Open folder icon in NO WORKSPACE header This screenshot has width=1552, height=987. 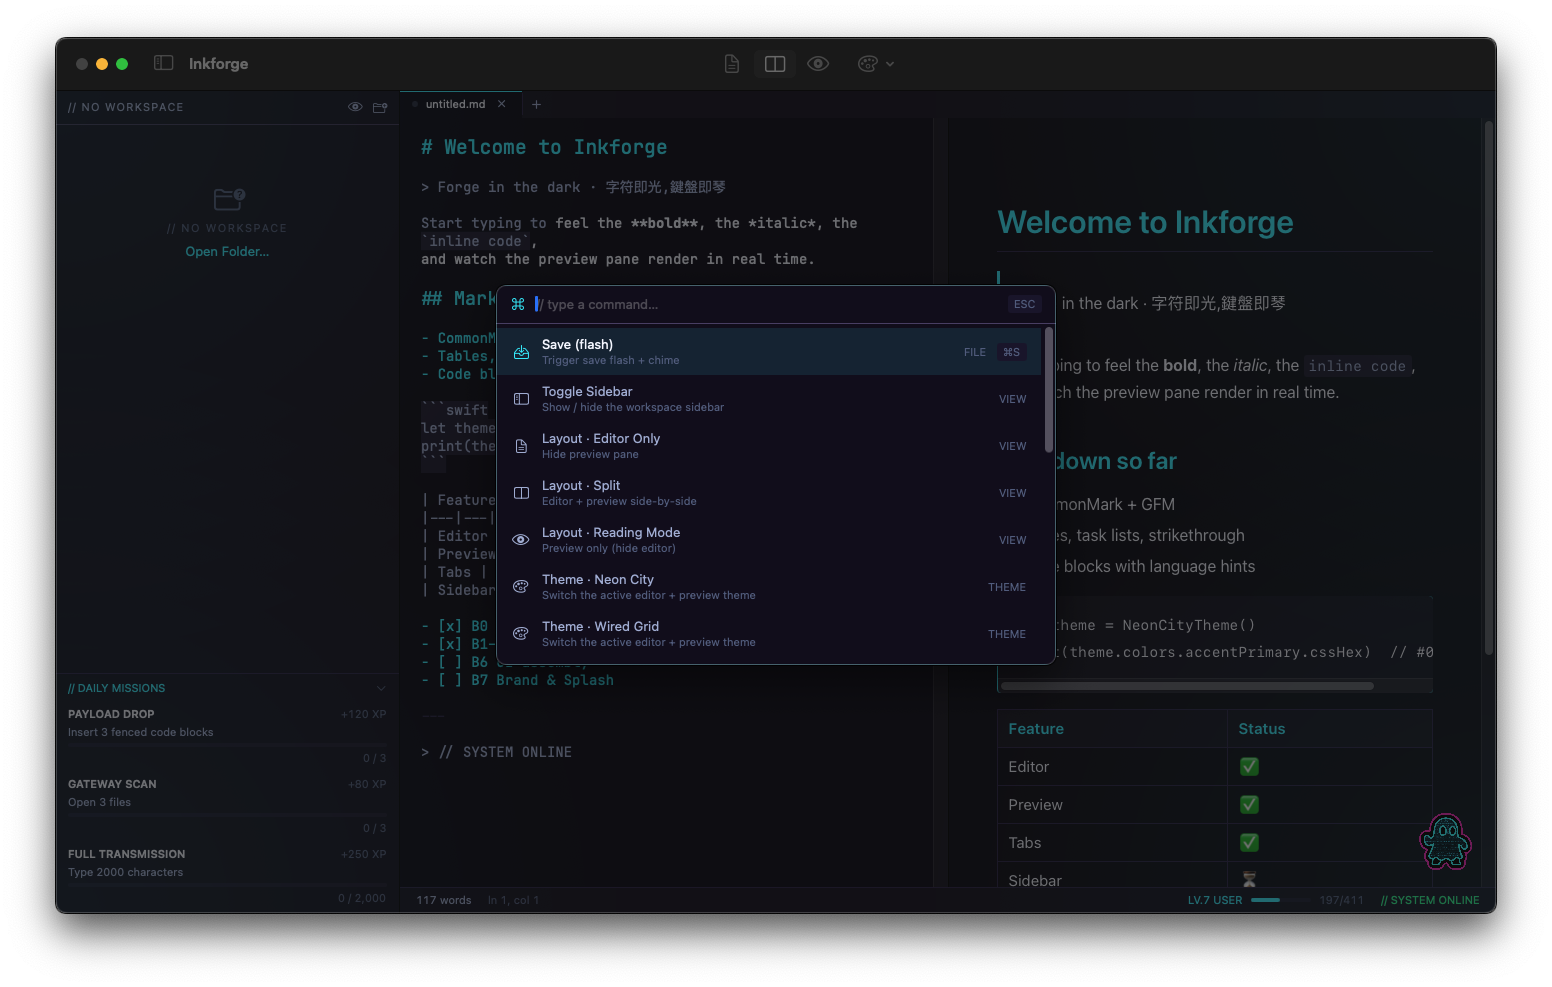coord(380,107)
